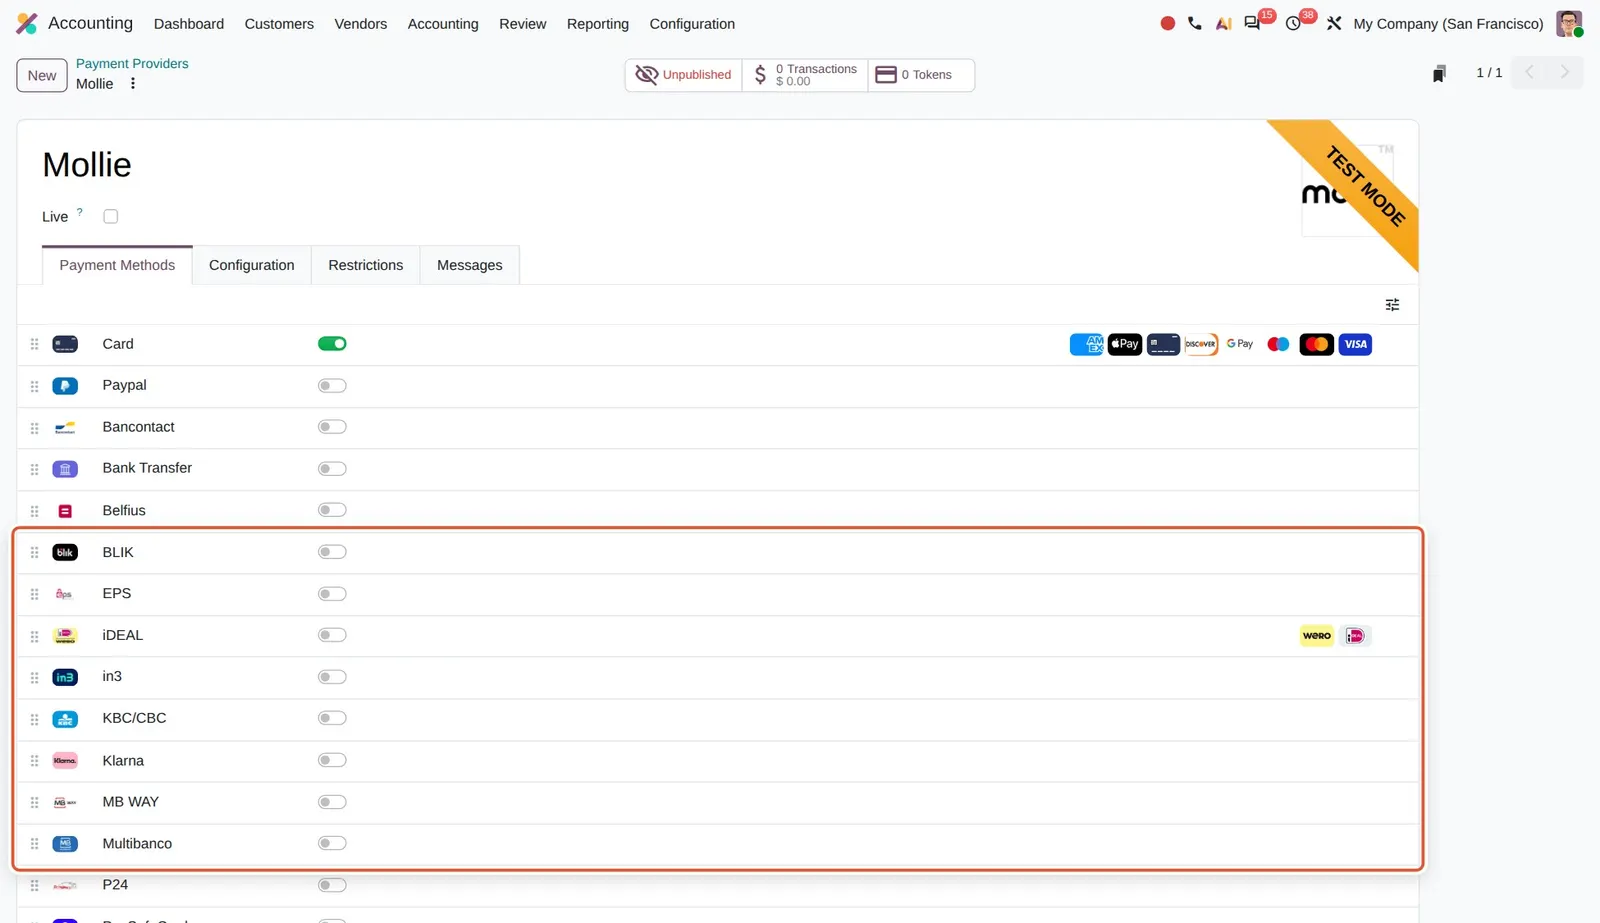
Task: Open the user avatar menu
Action: (1569, 23)
